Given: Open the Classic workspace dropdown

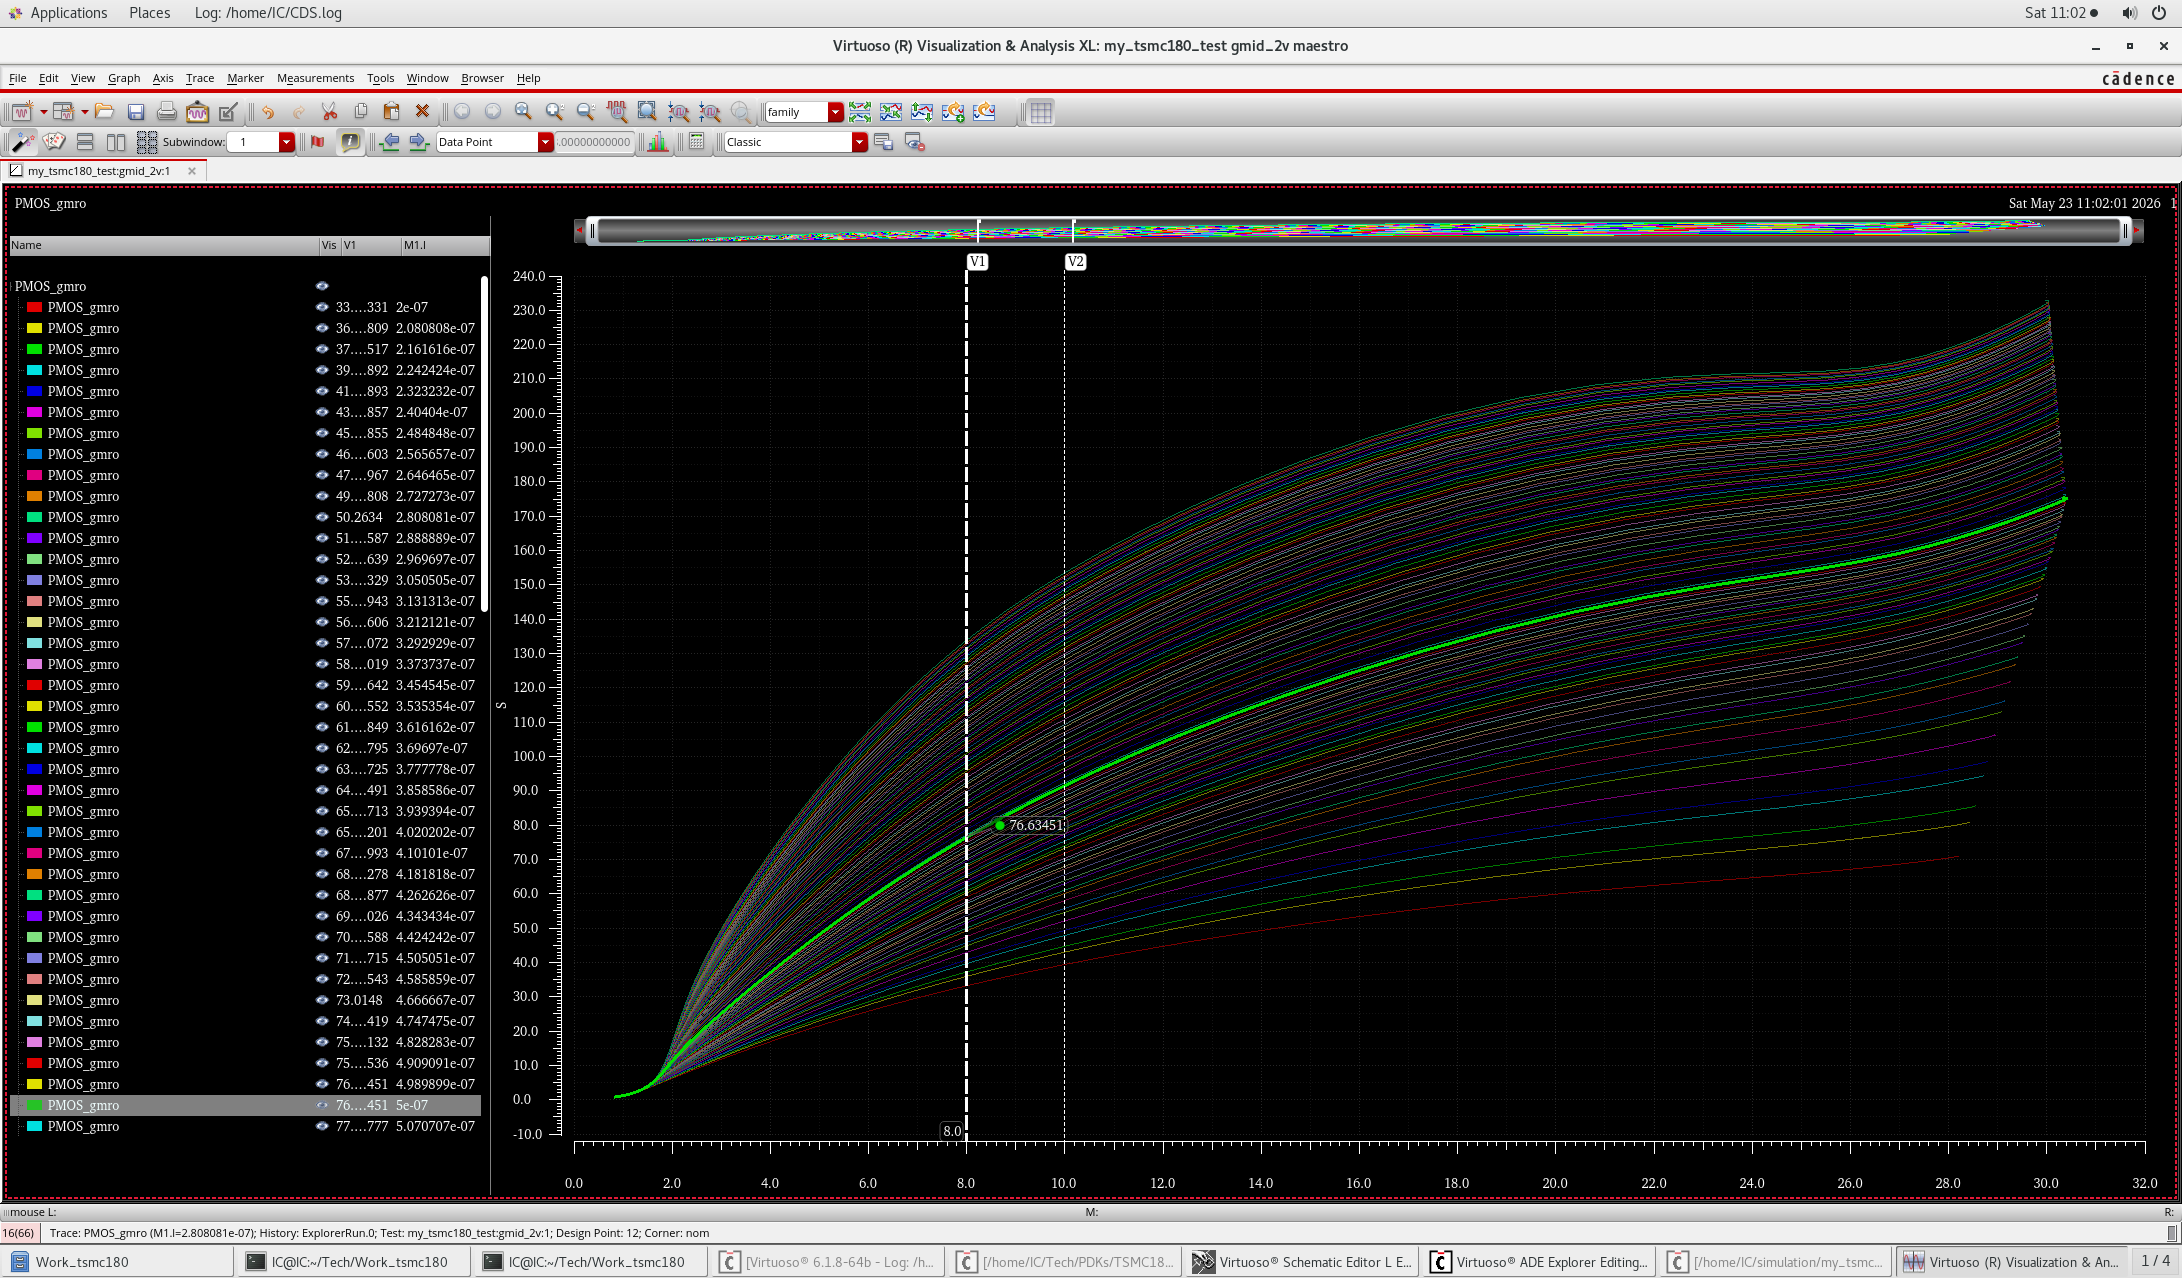Looking at the screenshot, I should click(x=859, y=142).
